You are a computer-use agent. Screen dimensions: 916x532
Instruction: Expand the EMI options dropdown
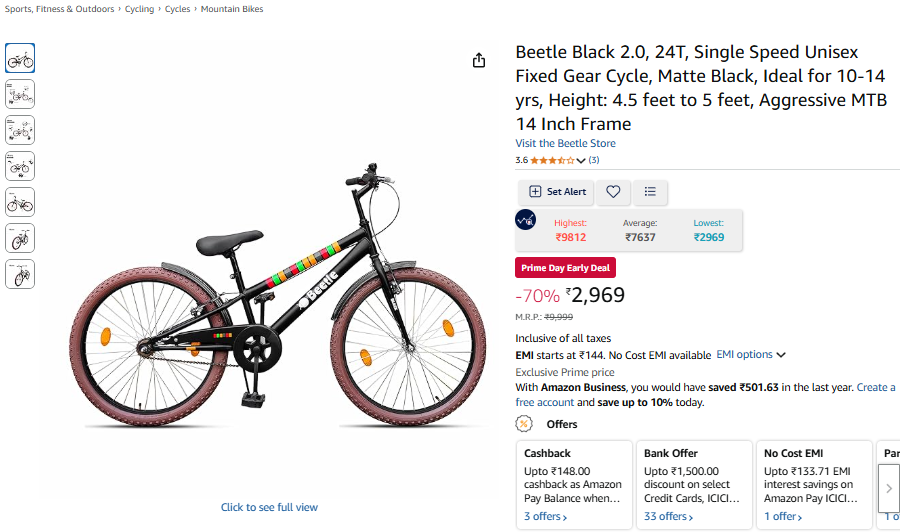(x=751, y=354)
